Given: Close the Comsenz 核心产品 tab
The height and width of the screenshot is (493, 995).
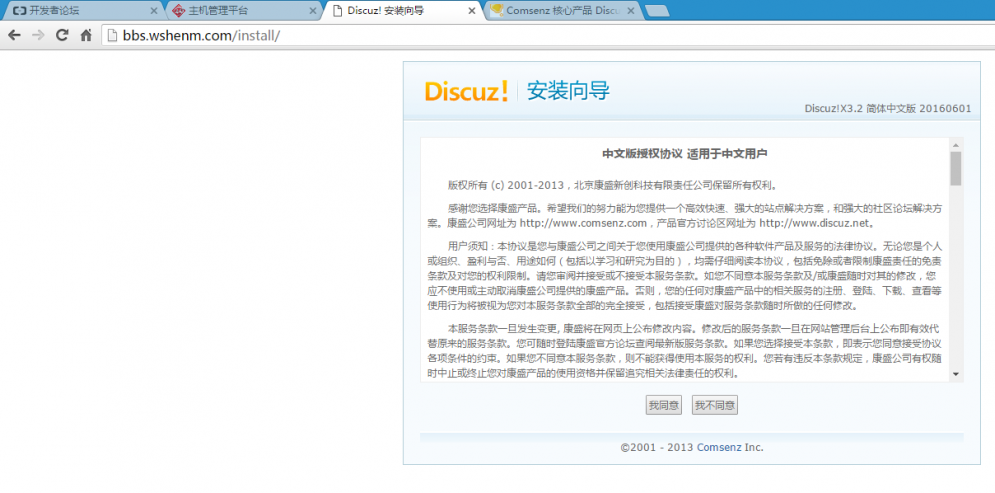Looking at the screenshot, I should [630, 11].
